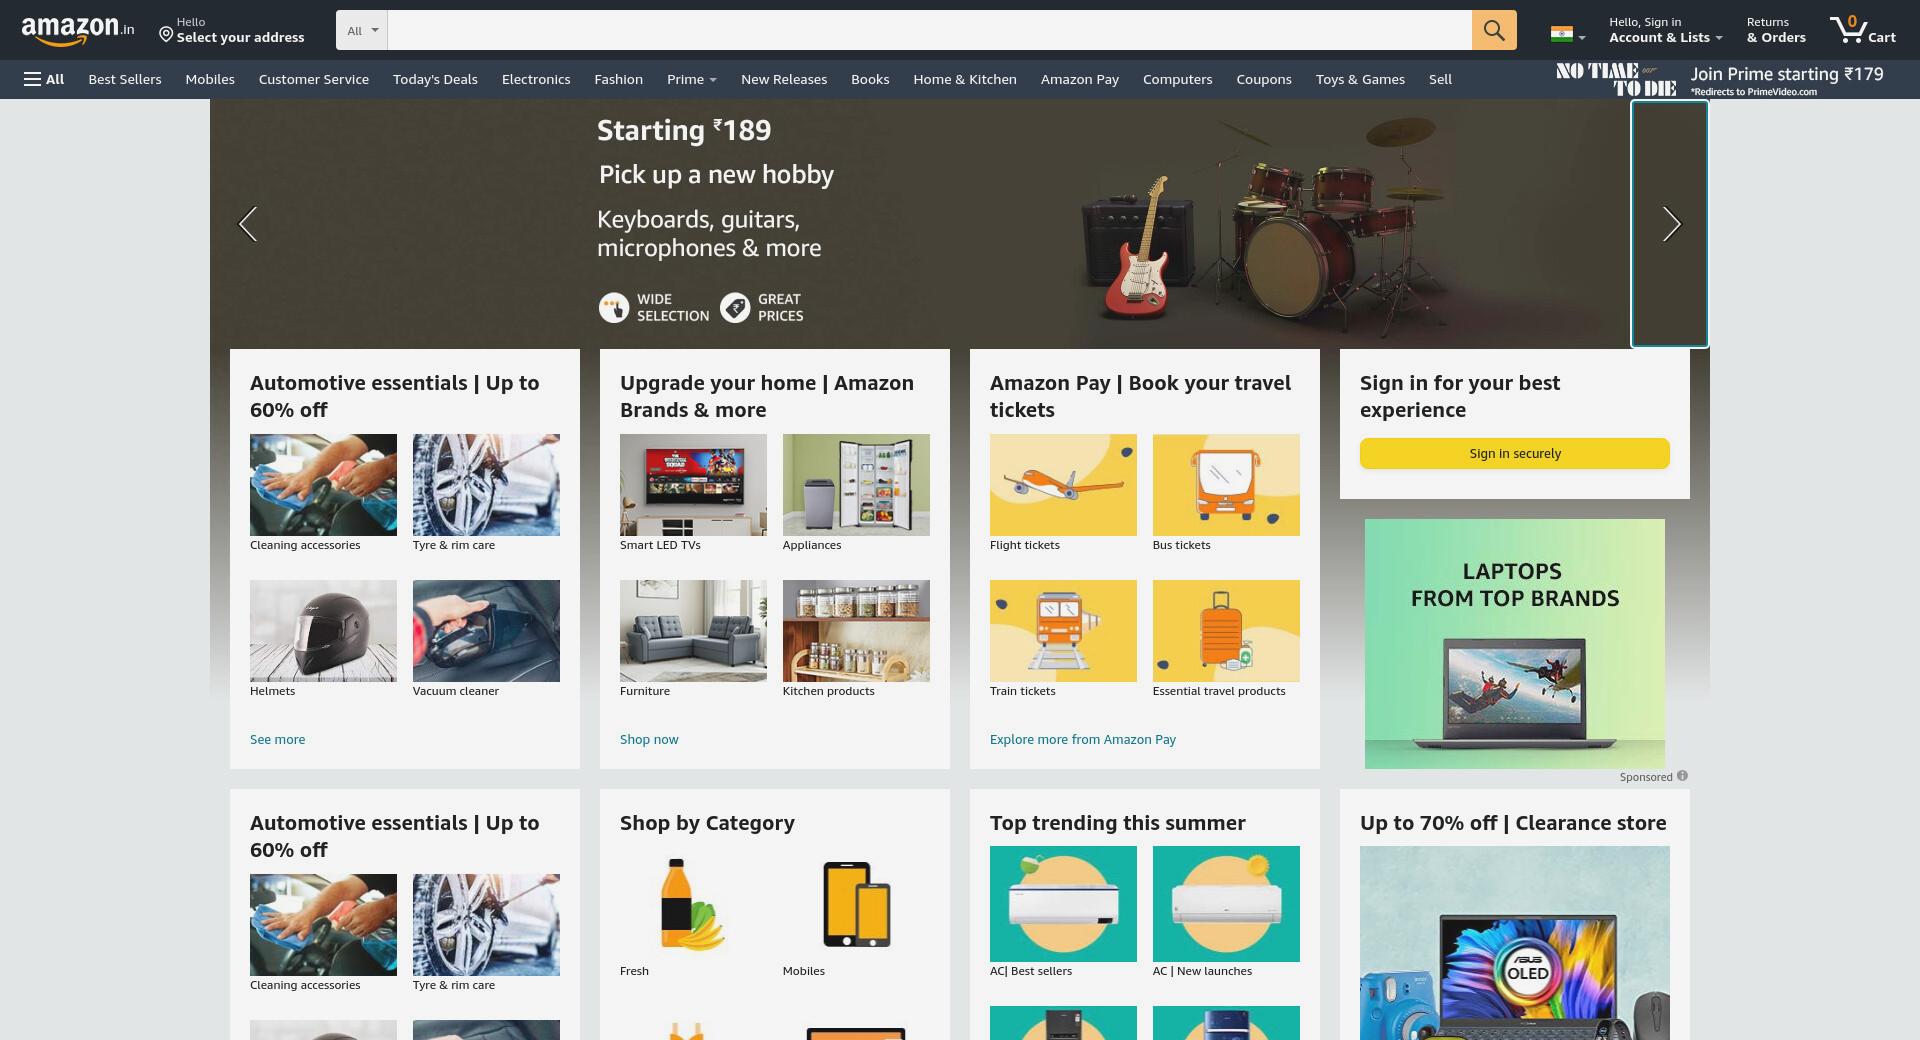This screenshot has height=1040, width=1920.
Task: Open Sell nav item
Action: tap(1440, 79)
